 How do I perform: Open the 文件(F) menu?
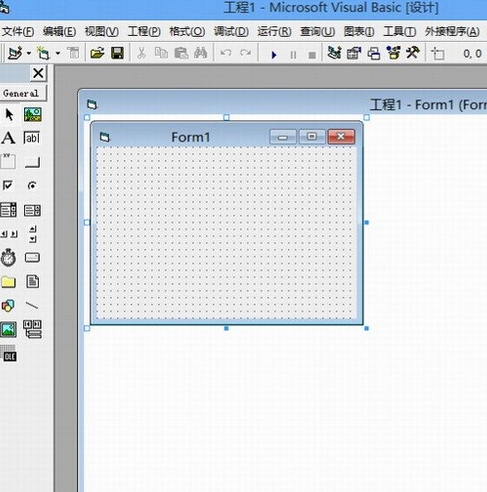[18, 32]
